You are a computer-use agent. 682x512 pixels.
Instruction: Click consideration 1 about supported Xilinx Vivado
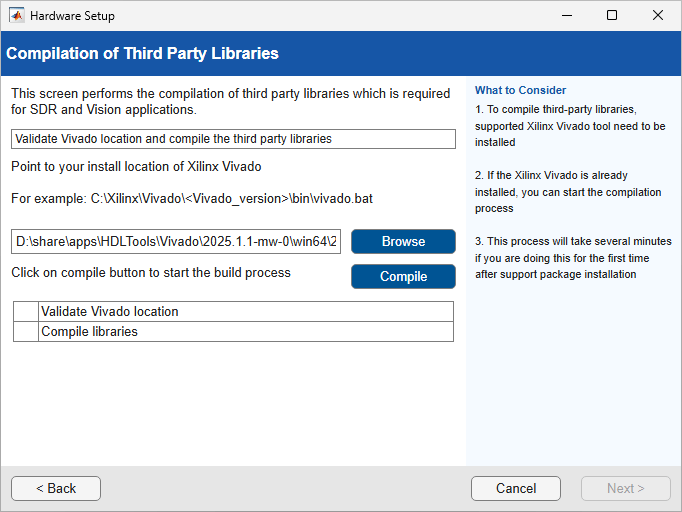click(570, 126)
